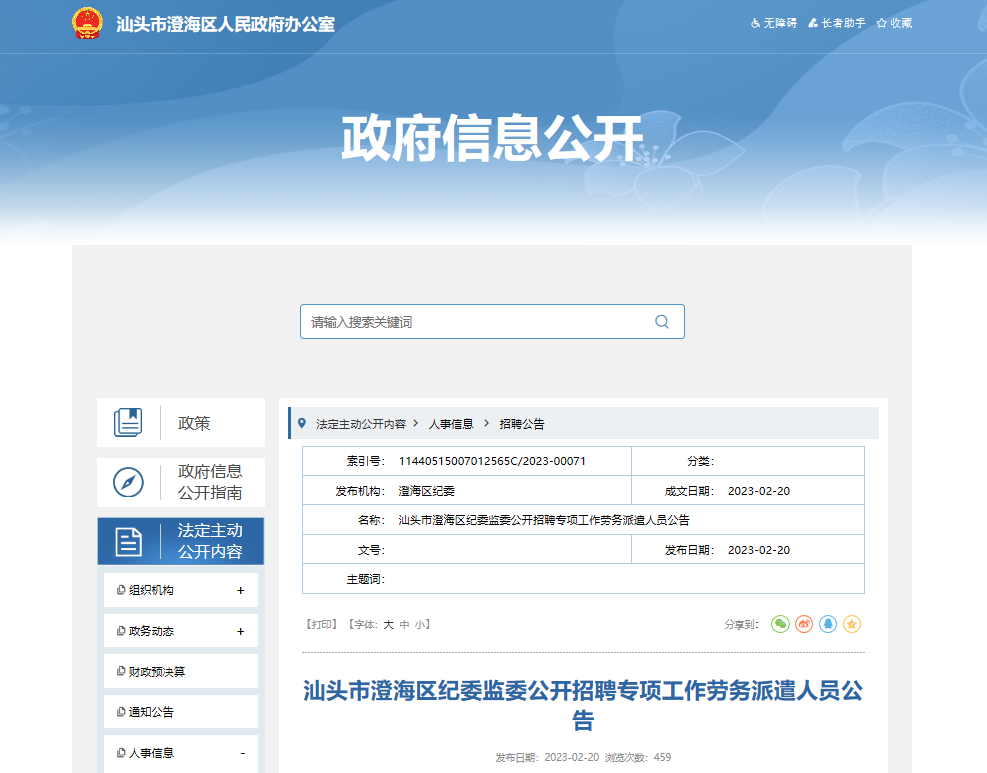Select medium font size 中

405,624
